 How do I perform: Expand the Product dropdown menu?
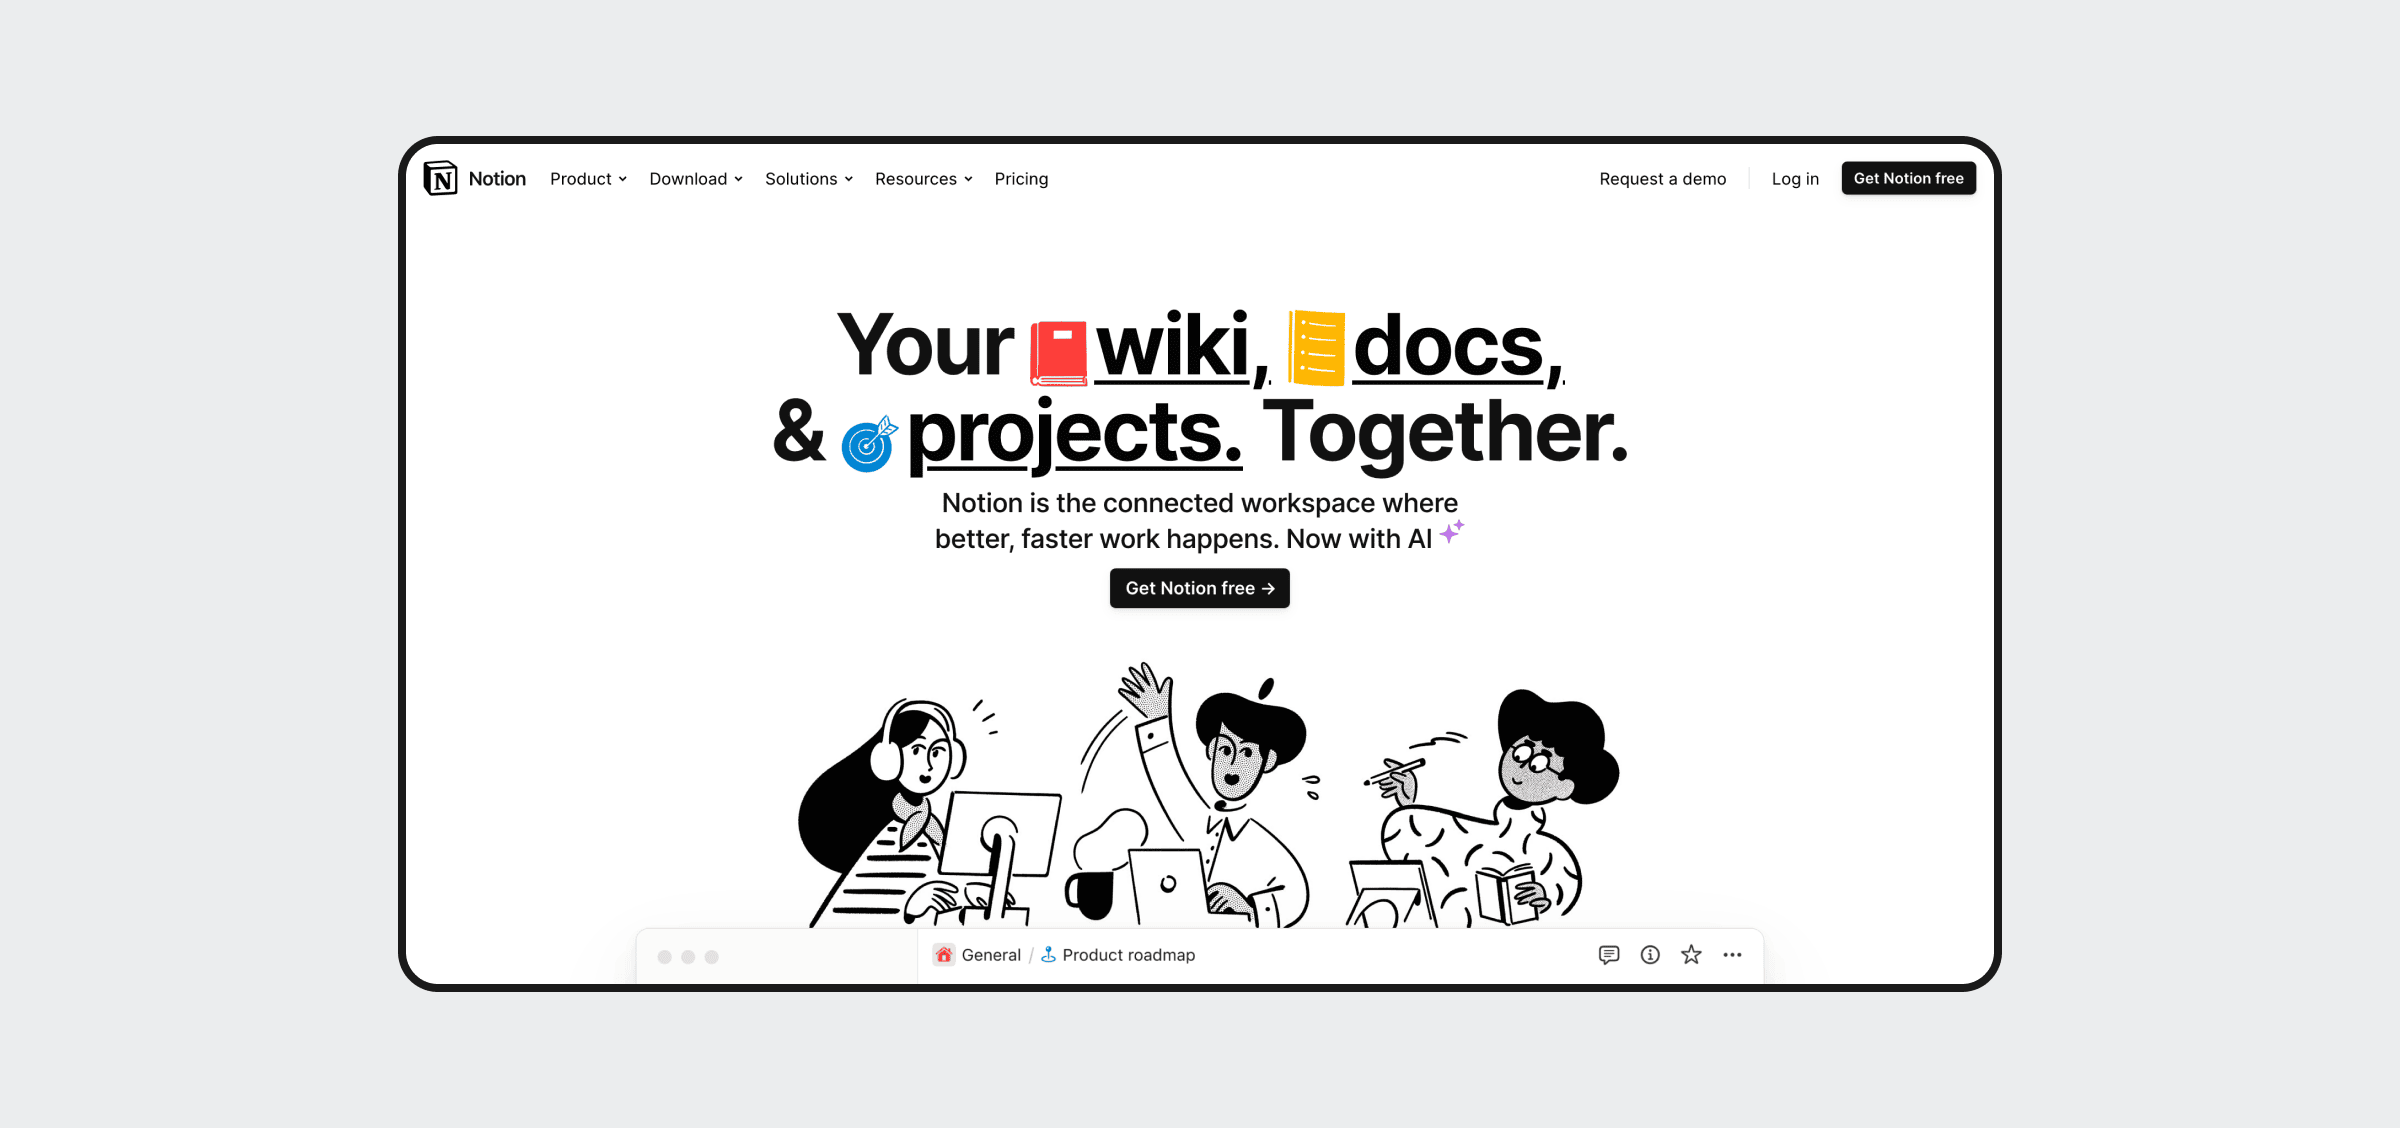point(588,179)
